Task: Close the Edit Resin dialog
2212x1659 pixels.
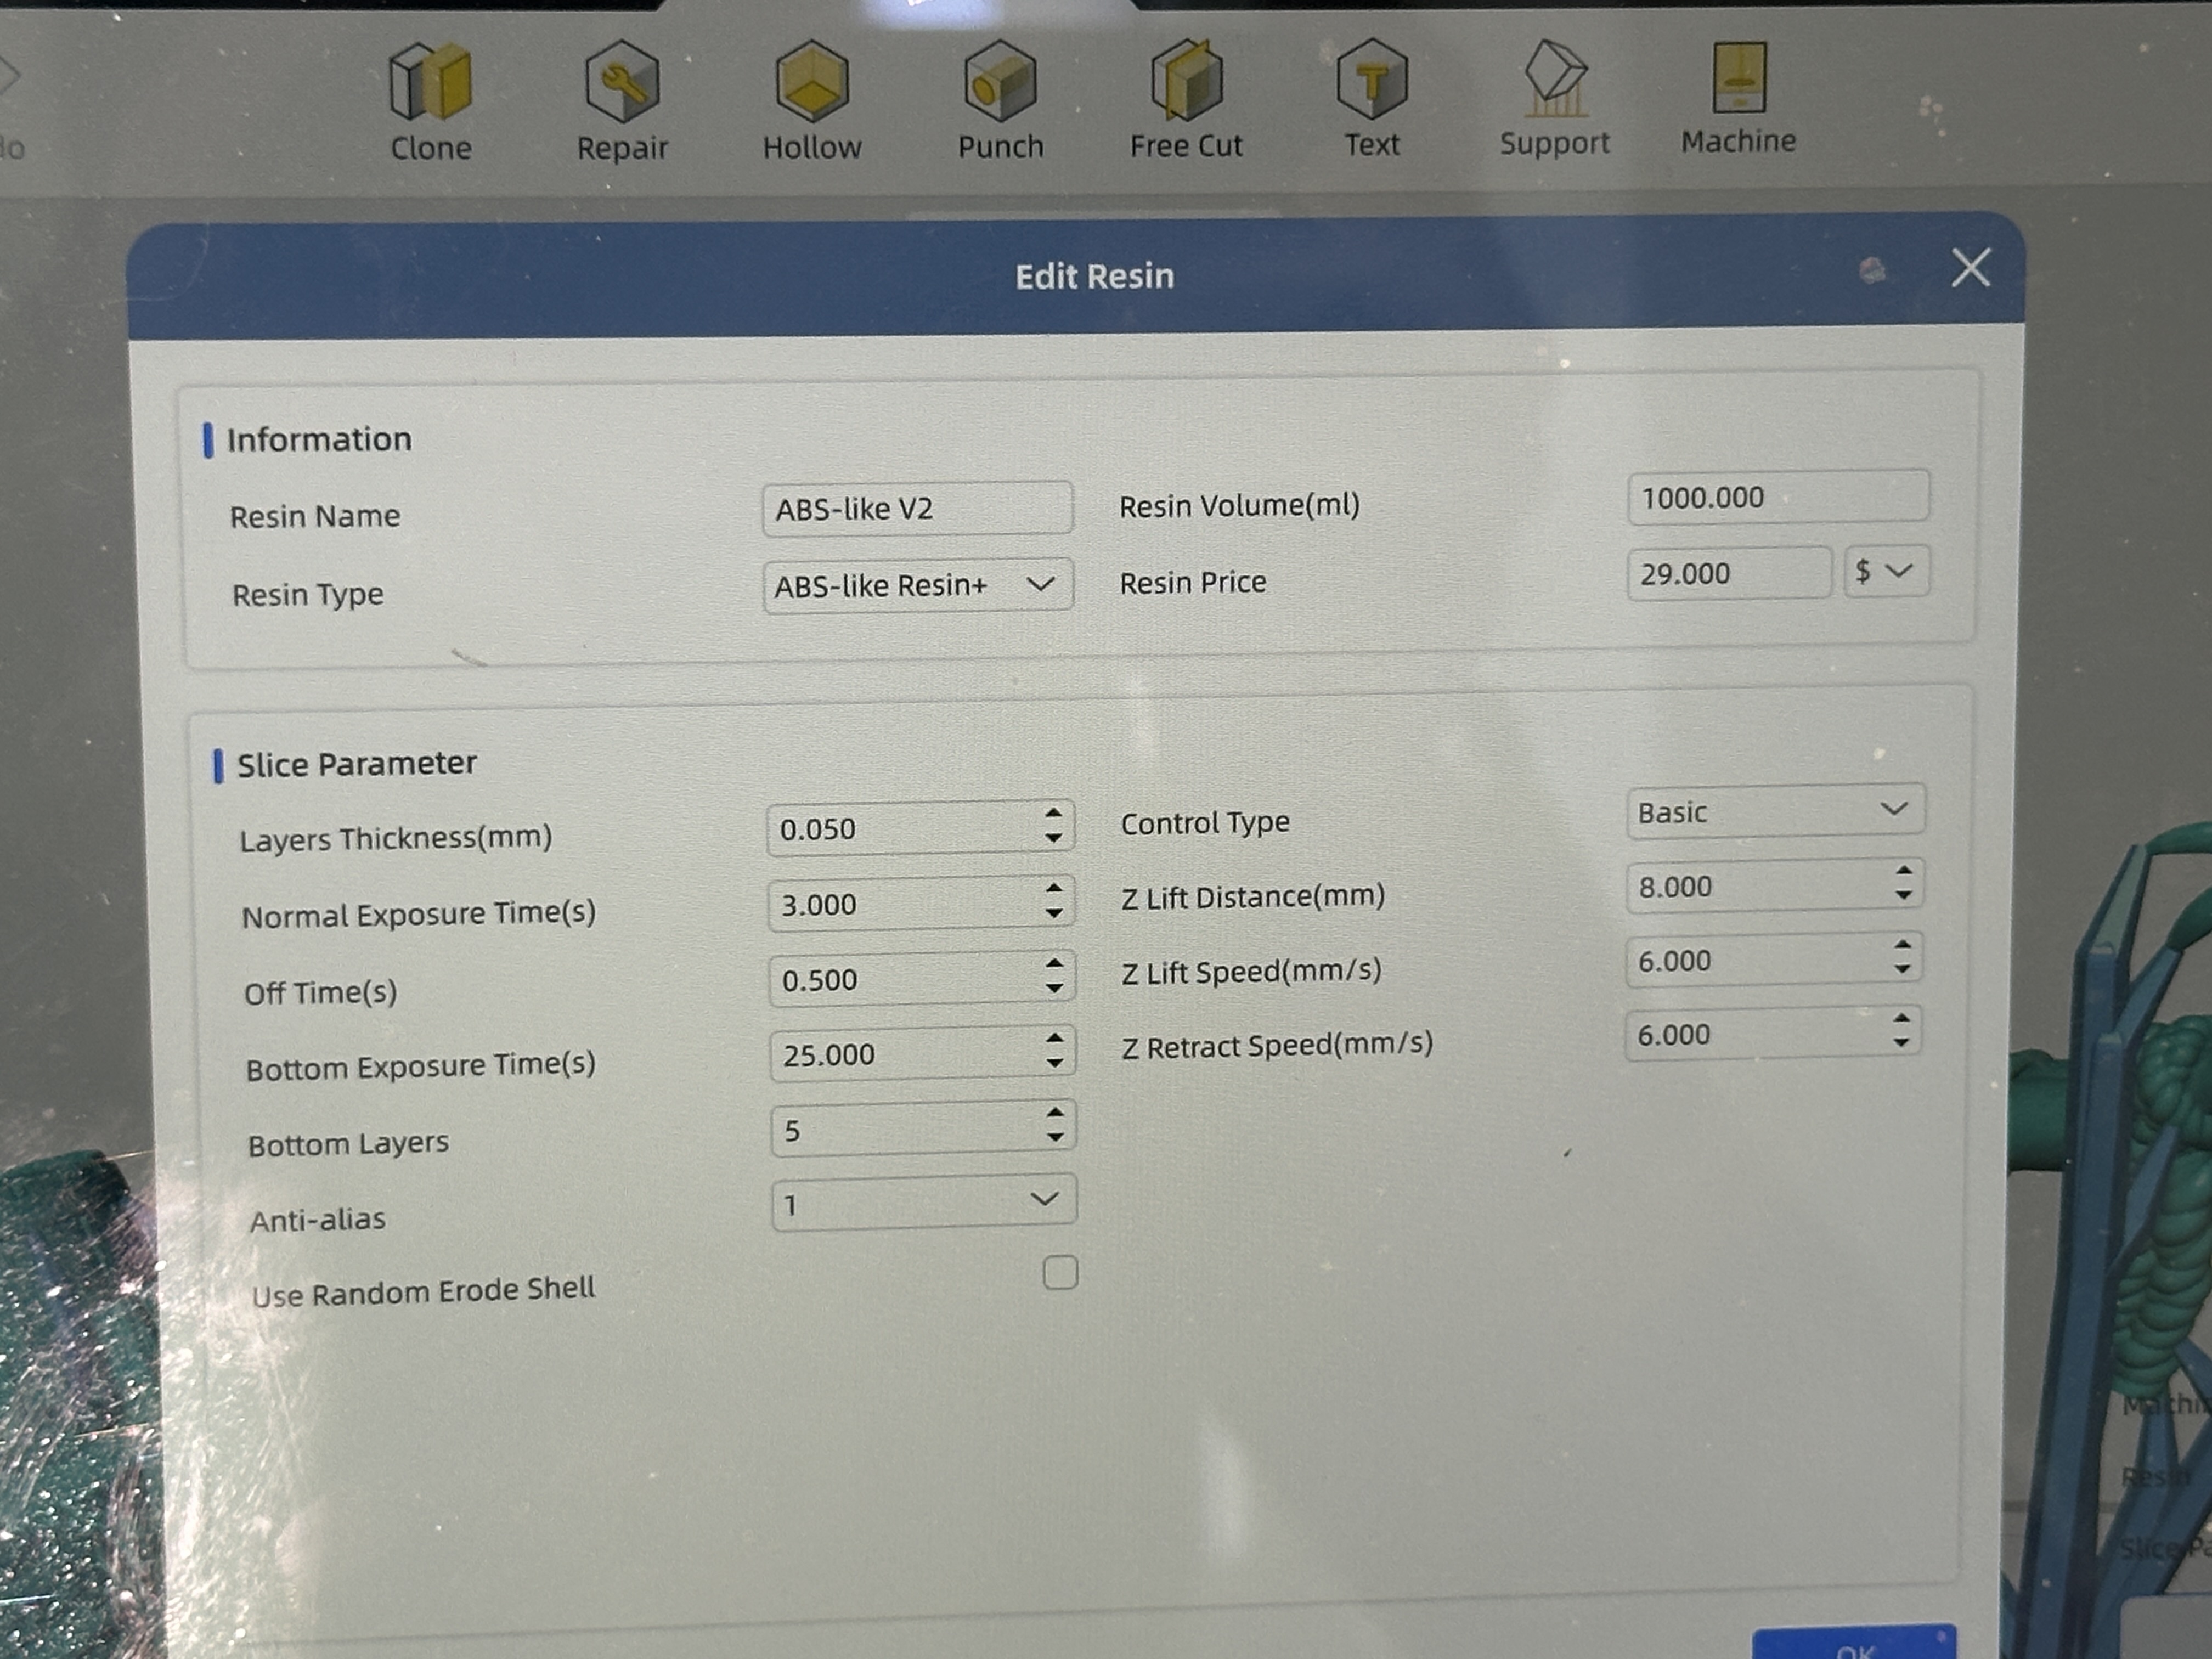Action: (1970, 268)
